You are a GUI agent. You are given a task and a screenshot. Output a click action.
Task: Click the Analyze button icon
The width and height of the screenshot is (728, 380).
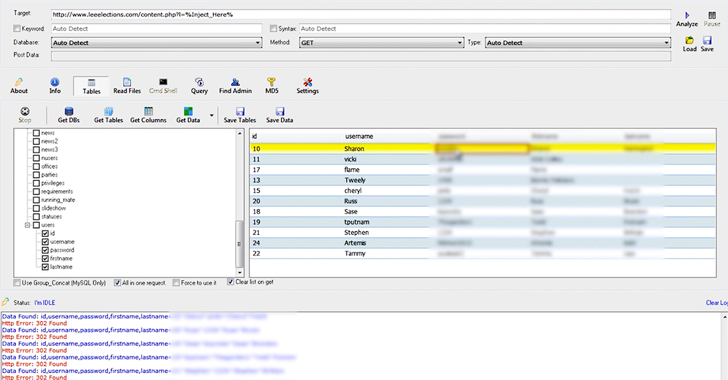tap(687, 15)
